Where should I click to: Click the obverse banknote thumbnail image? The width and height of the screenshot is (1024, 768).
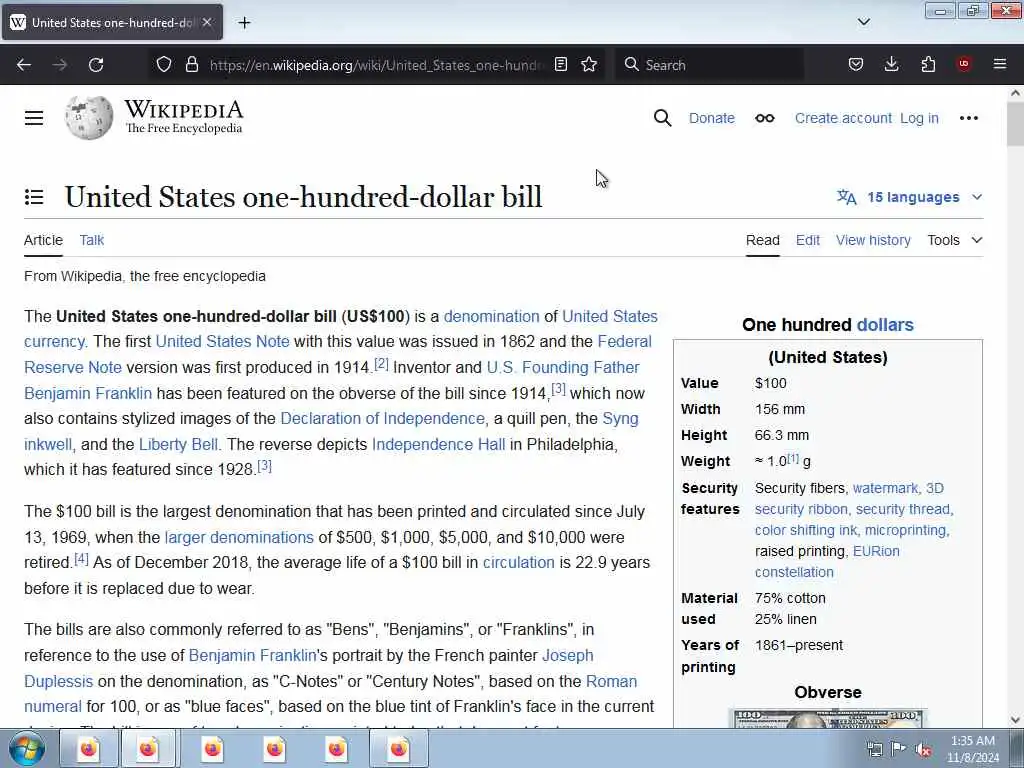pyautogui.click(x=827, y=718)
